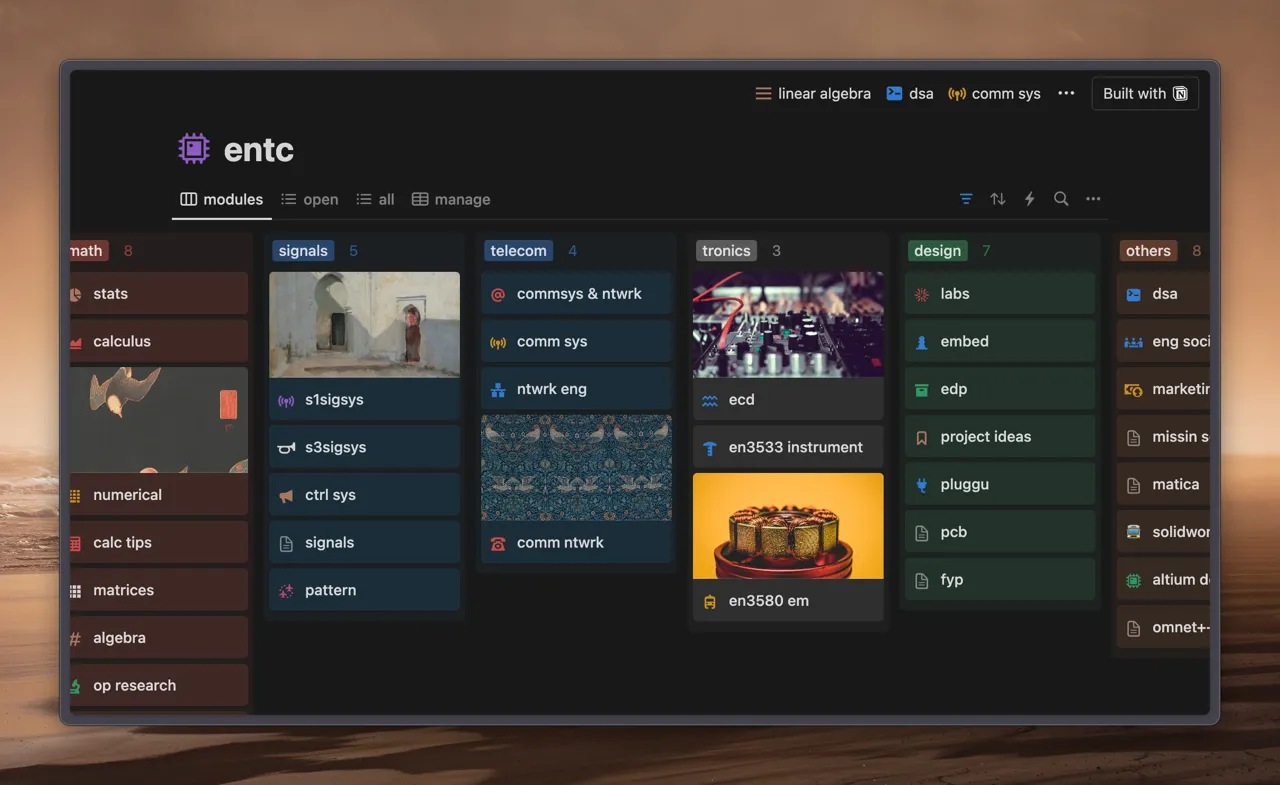Click the signals group label
This screenshot has width=1280, height=785.
coord(303,251)
